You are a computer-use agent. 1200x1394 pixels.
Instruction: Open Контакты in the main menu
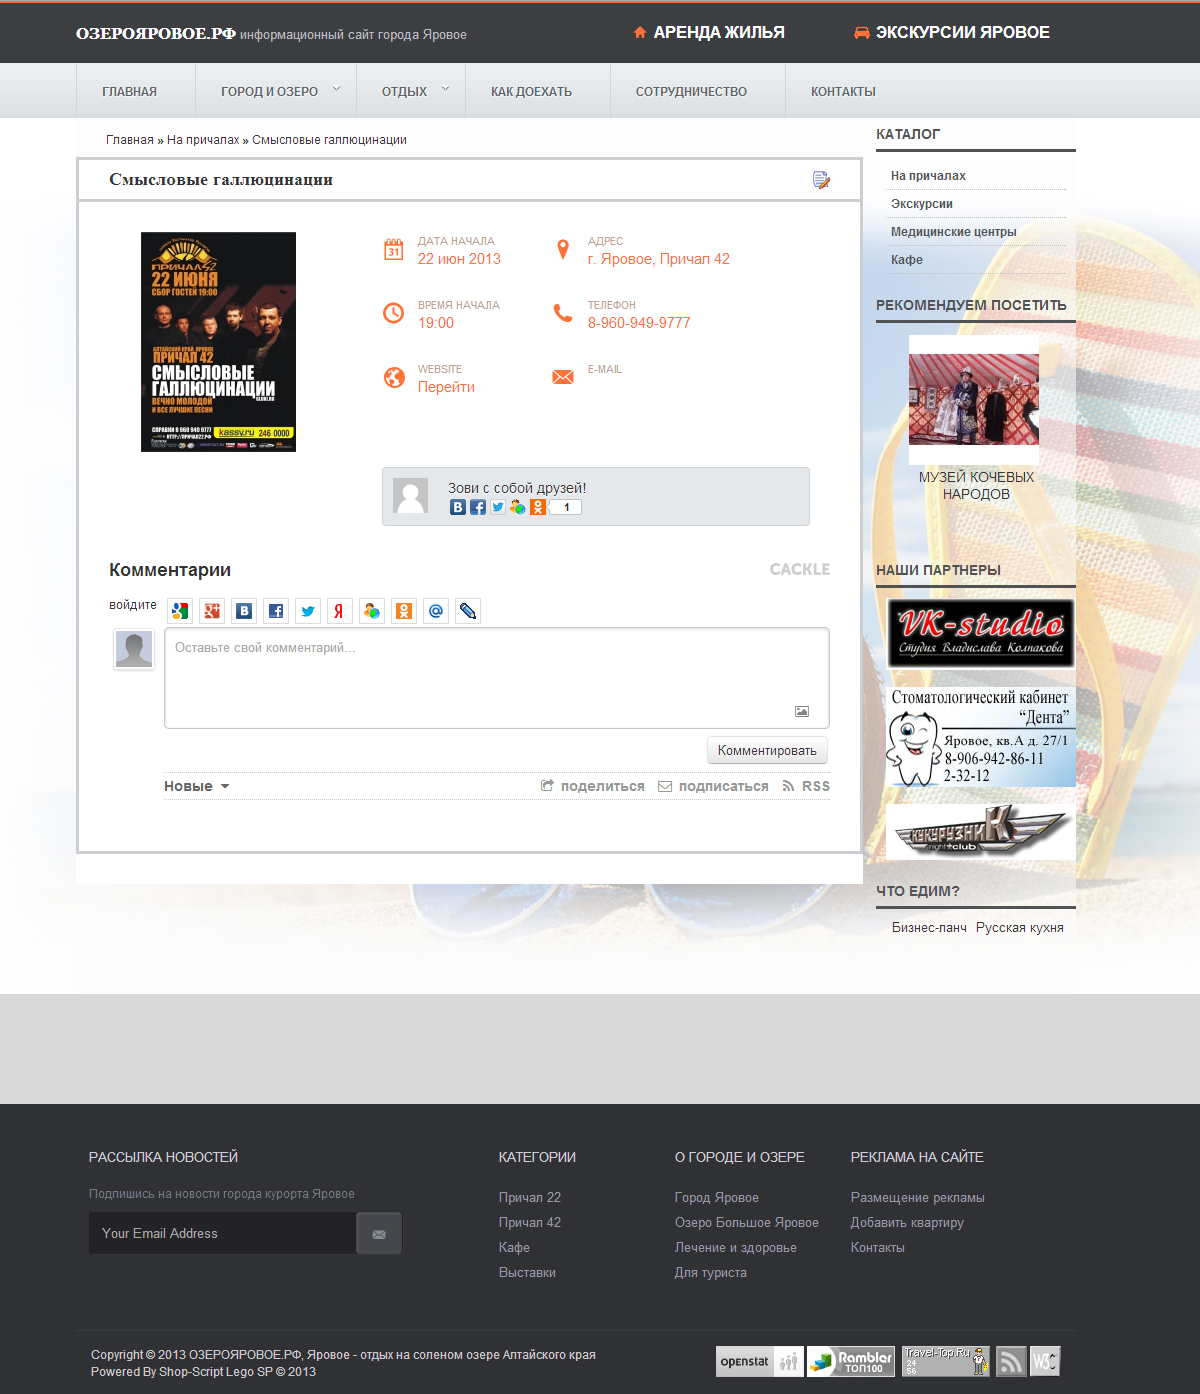[x=843, y=91]
